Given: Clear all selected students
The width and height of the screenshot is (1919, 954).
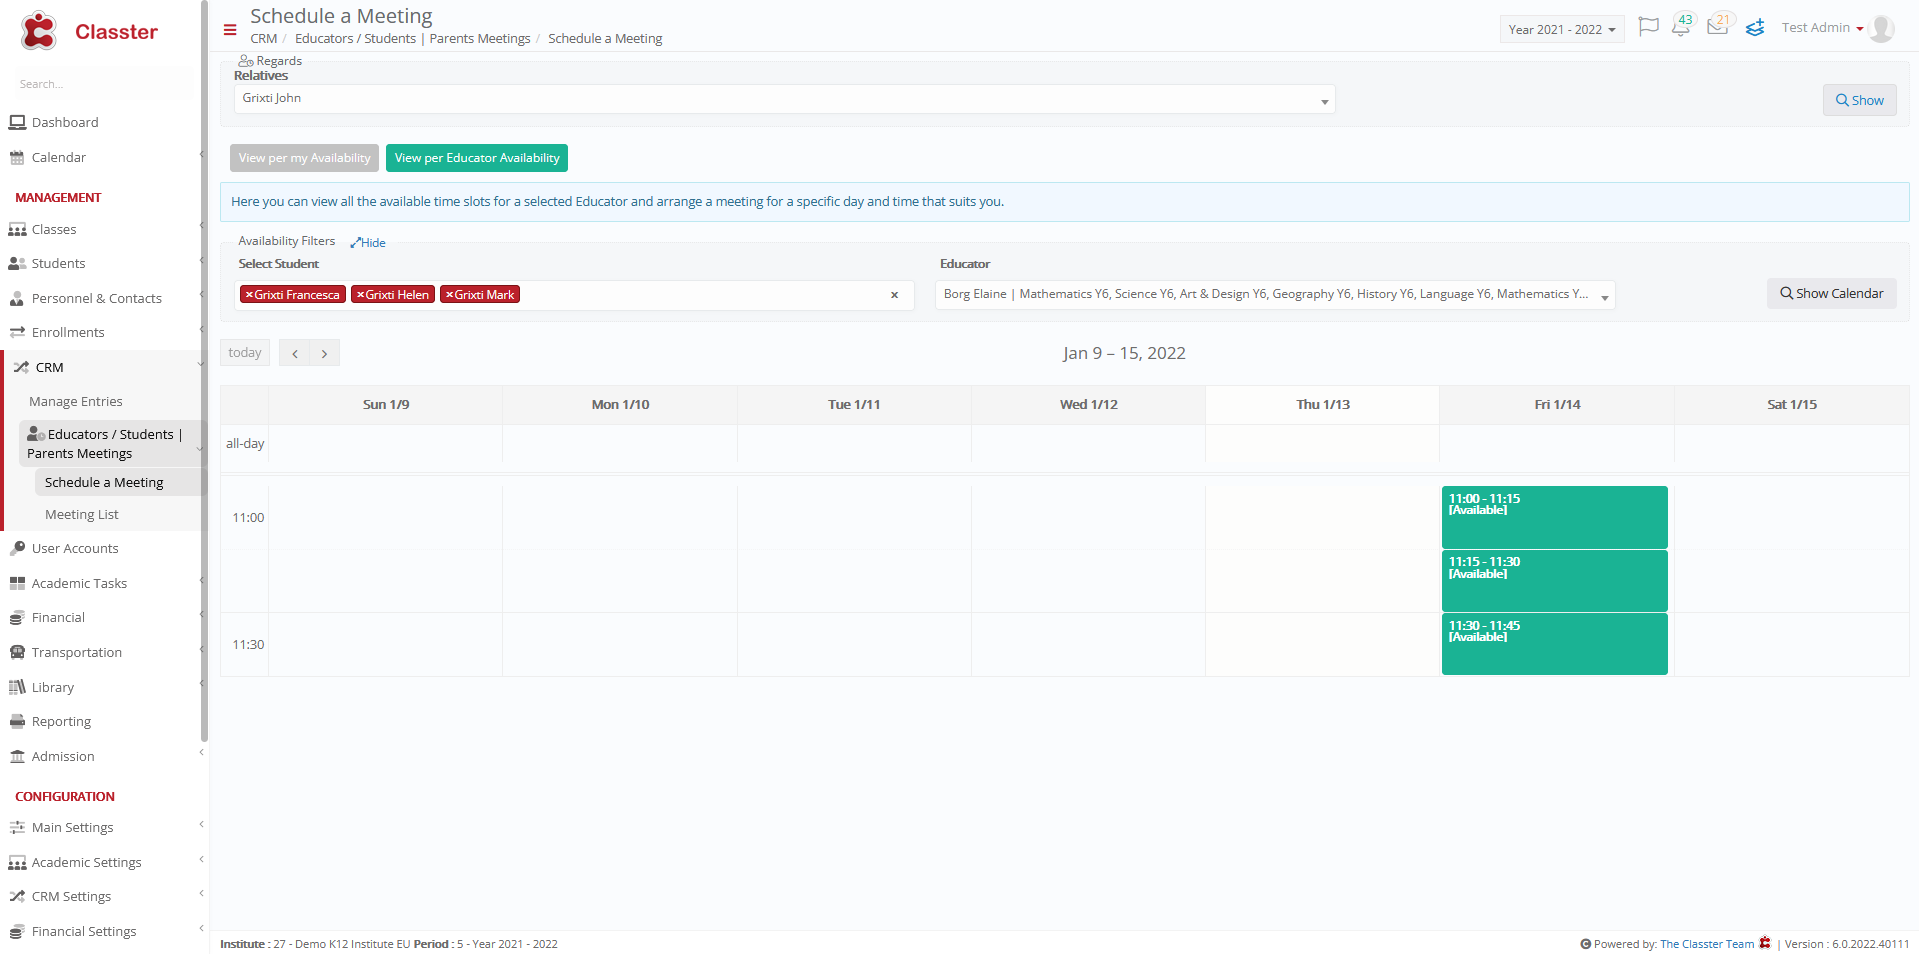Looking at the screenshot, I should (x=894, y=295).
